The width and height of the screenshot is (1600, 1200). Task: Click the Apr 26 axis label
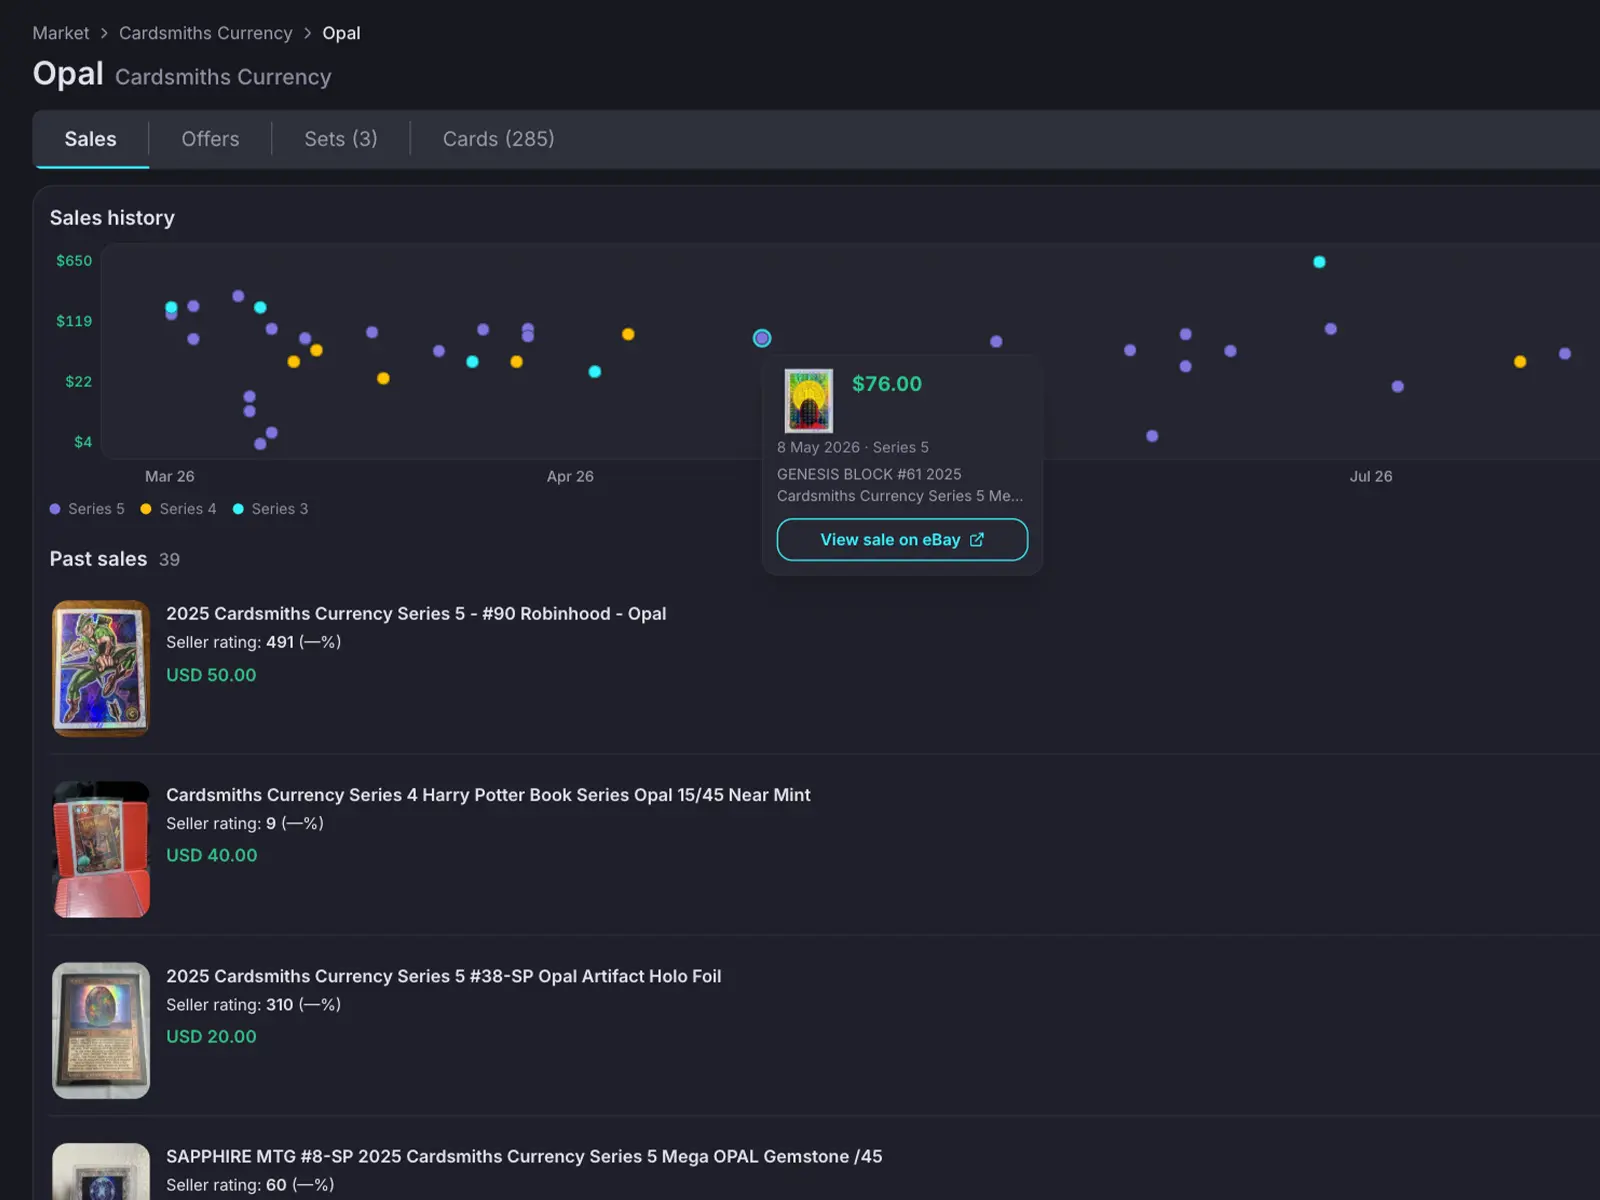click(x=570, y=476)
